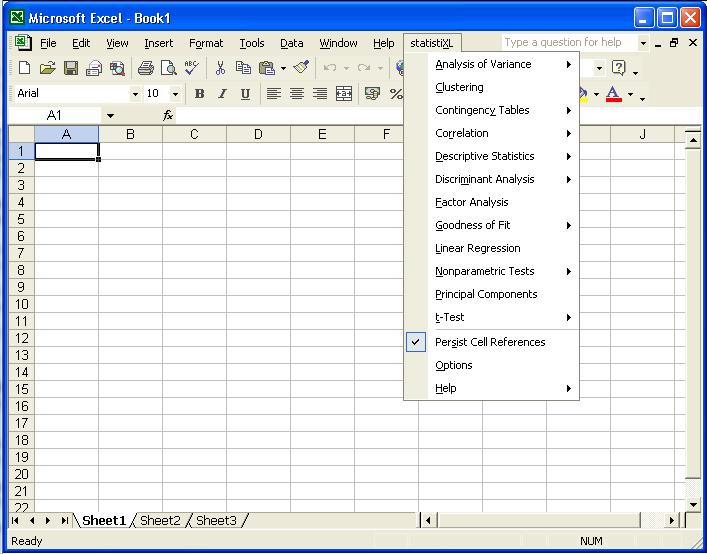Click the Font Color red A icon
Viewport: 707px width, 554px height.
tap(614, 94)
